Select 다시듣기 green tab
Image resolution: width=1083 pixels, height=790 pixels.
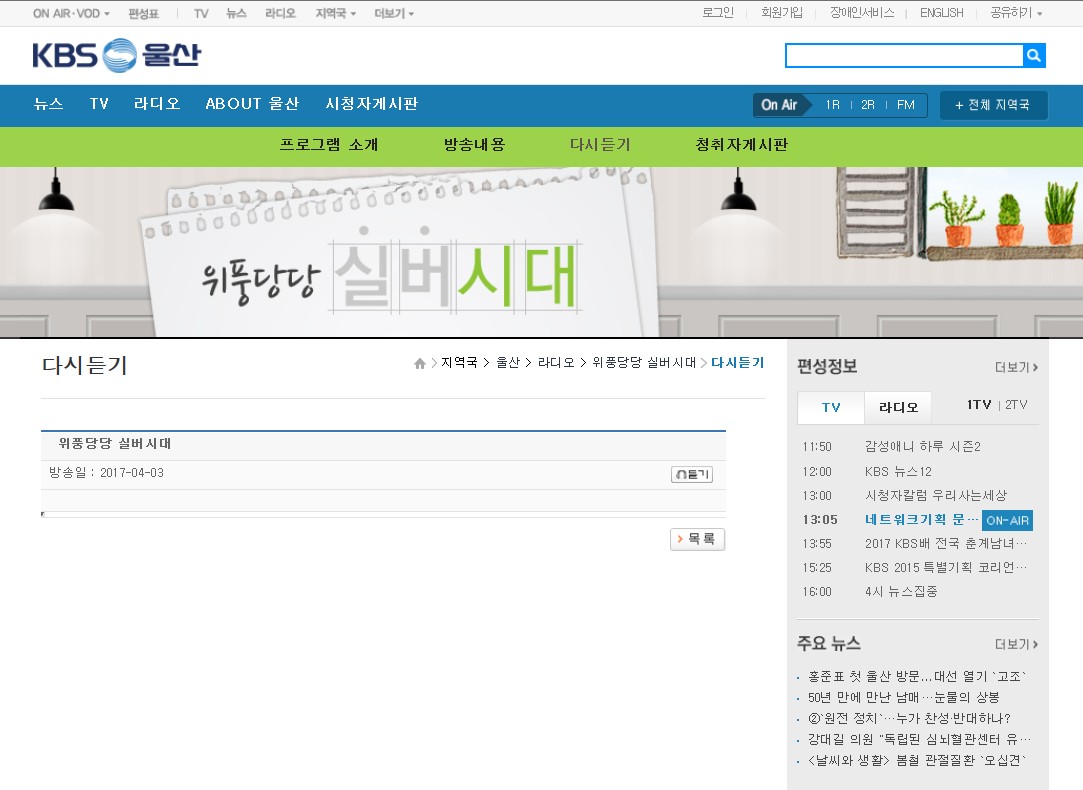[x=600, y=145]
